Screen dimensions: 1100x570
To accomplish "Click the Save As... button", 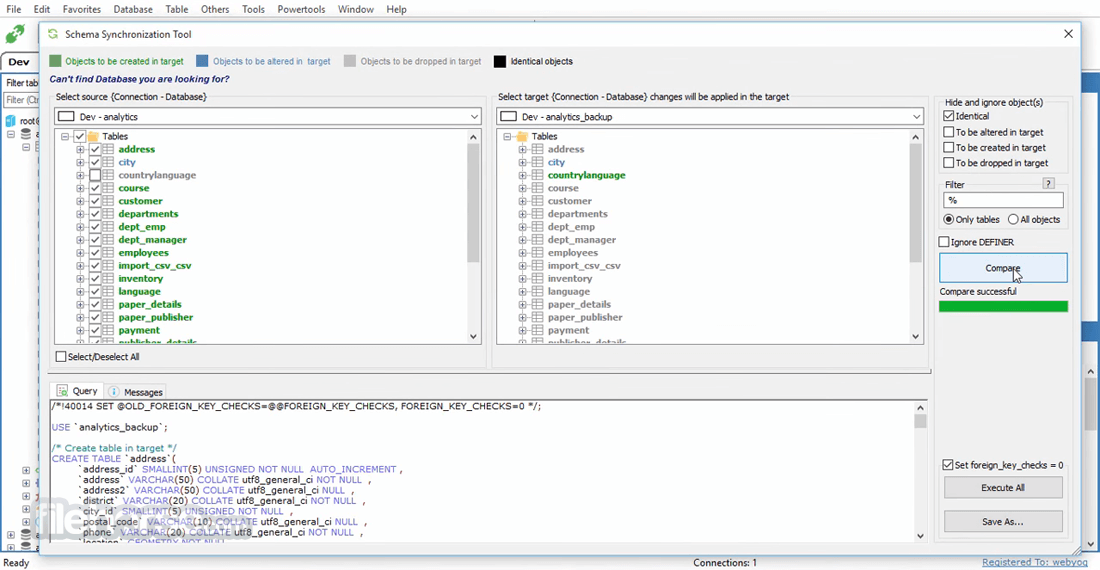I will 1003,521.
